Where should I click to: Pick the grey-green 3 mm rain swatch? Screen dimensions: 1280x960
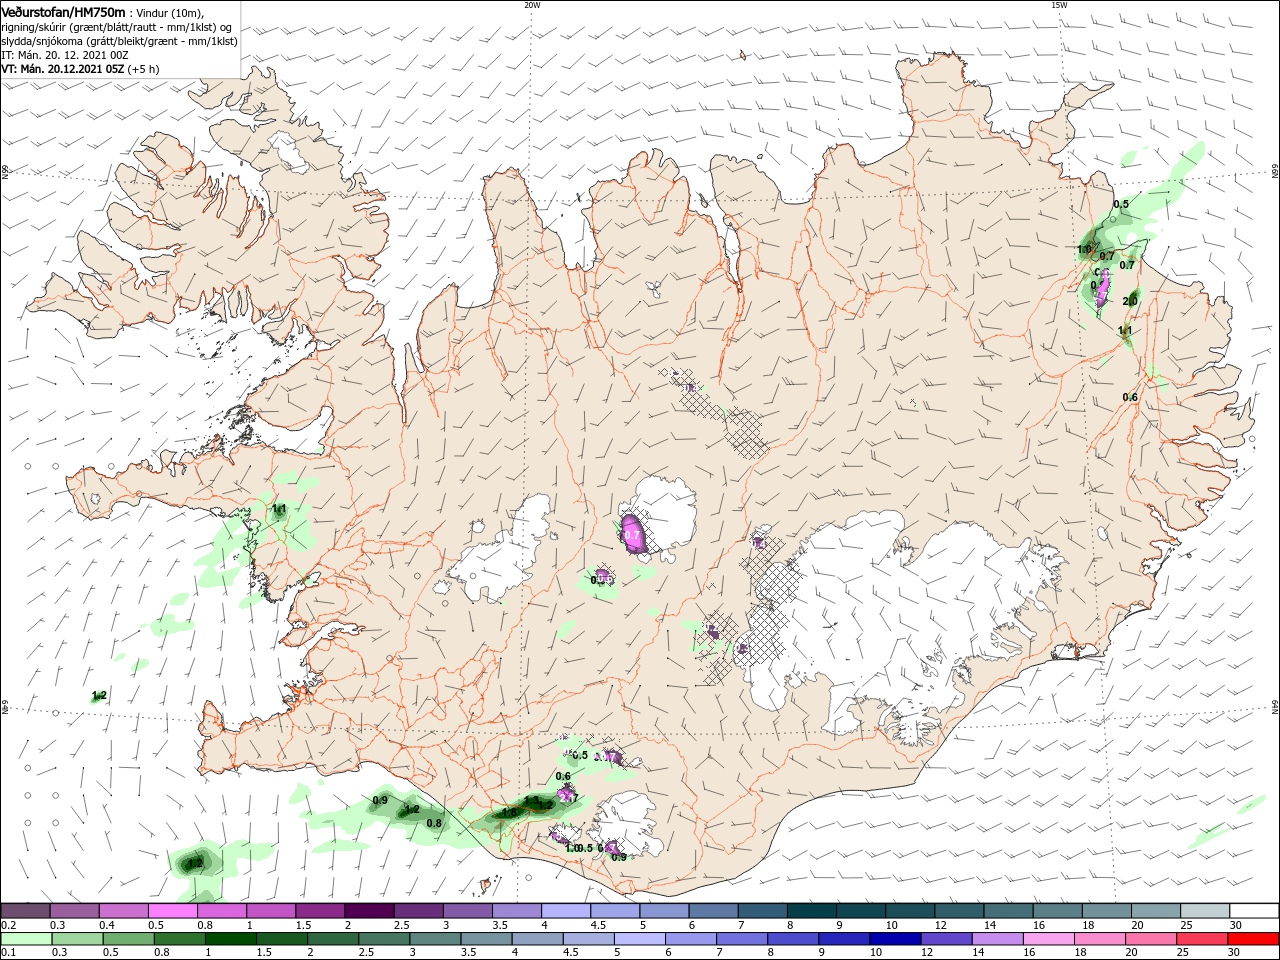[x=434, y=939]
